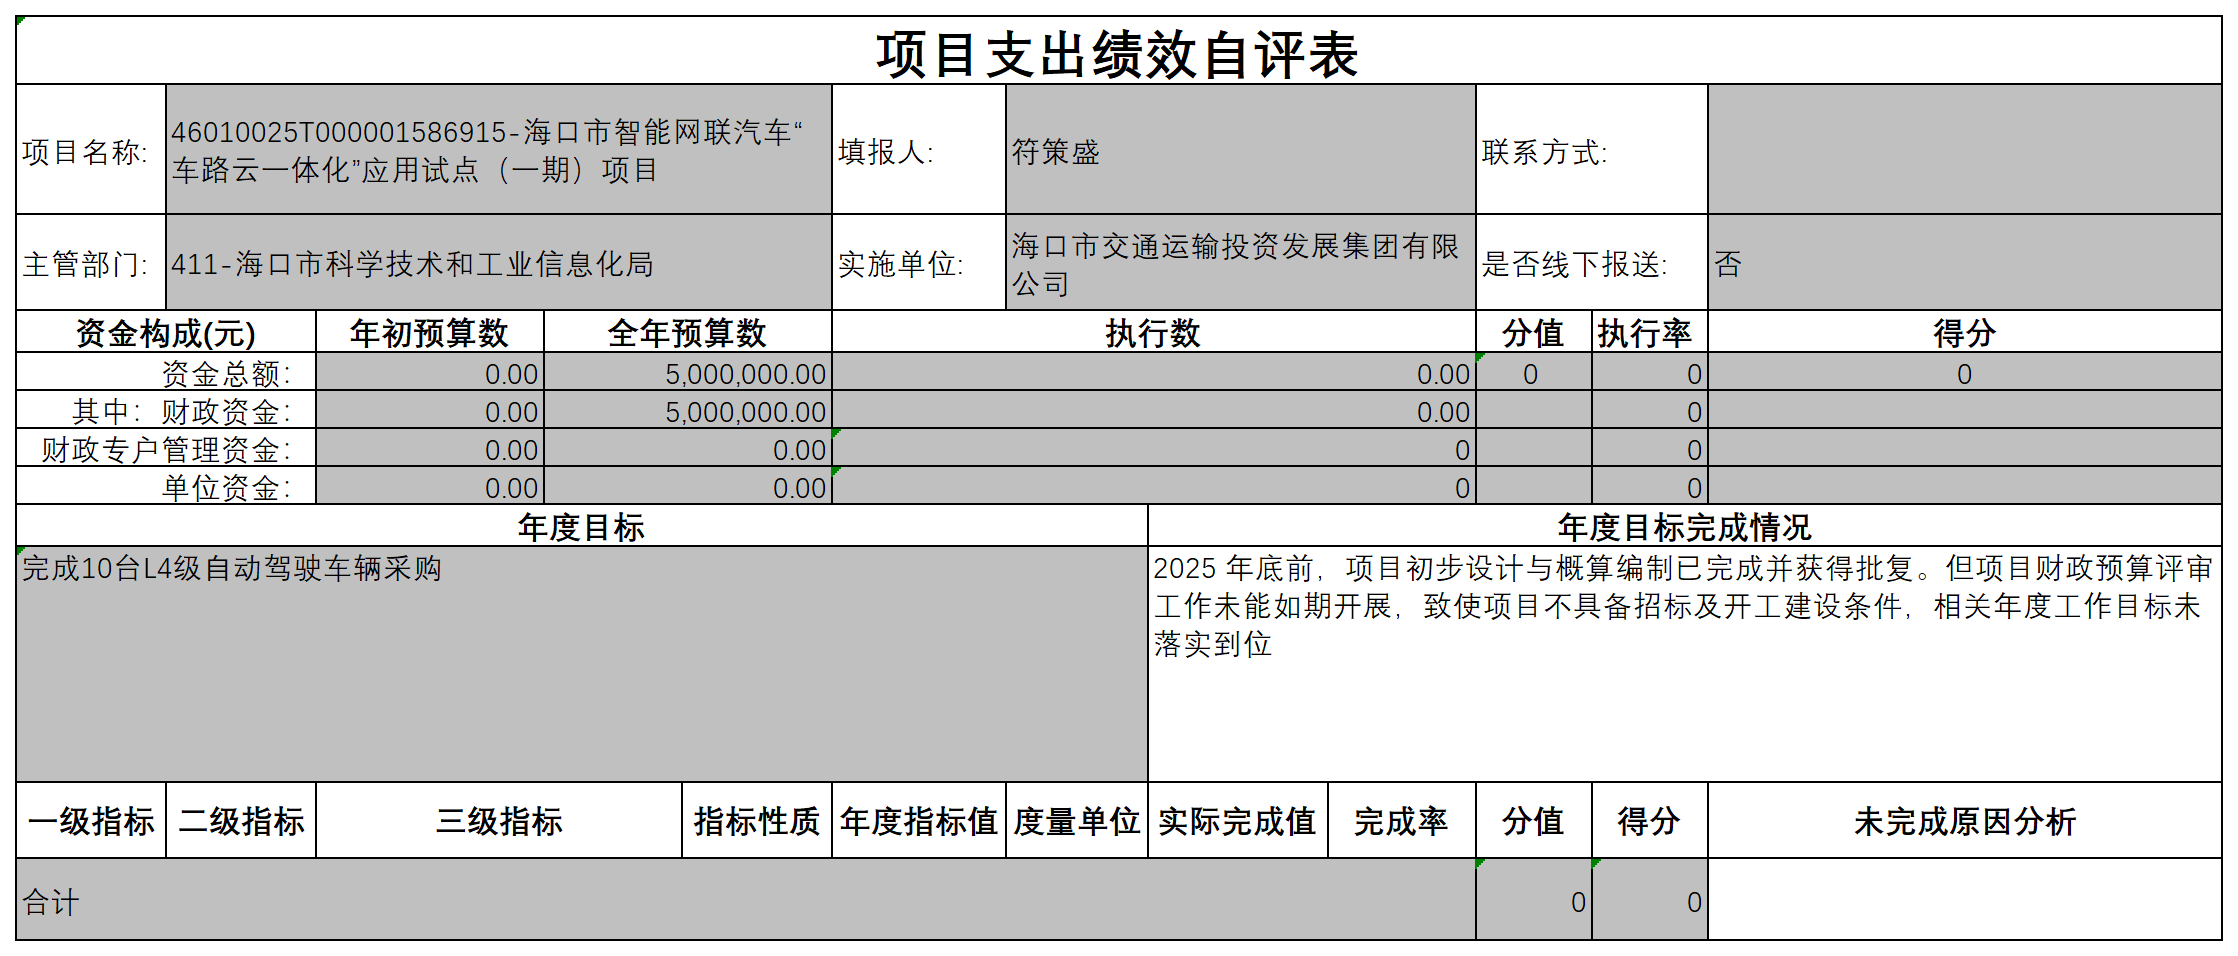Click the 度量单位 column header
Screen dimensions: 2238x956
pos(1077,820)
